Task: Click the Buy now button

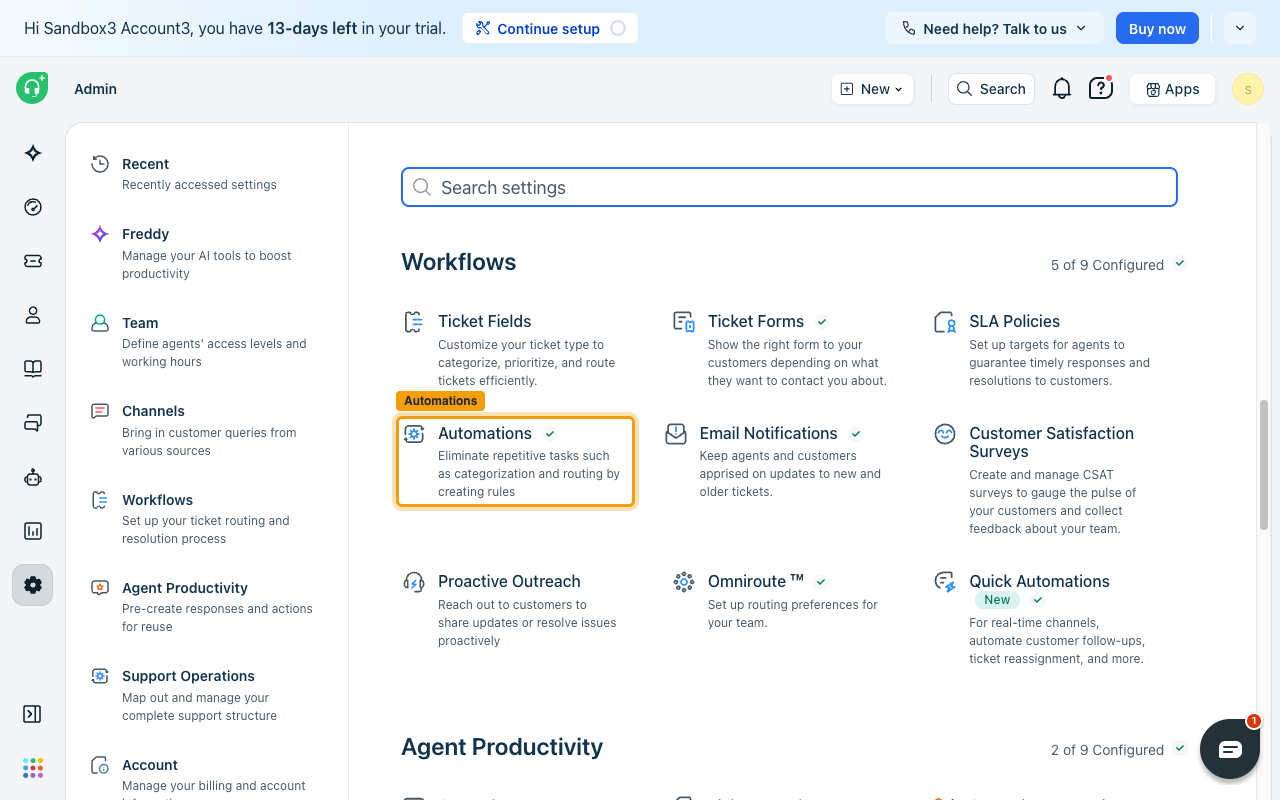Action: [x=1157, y=28]
